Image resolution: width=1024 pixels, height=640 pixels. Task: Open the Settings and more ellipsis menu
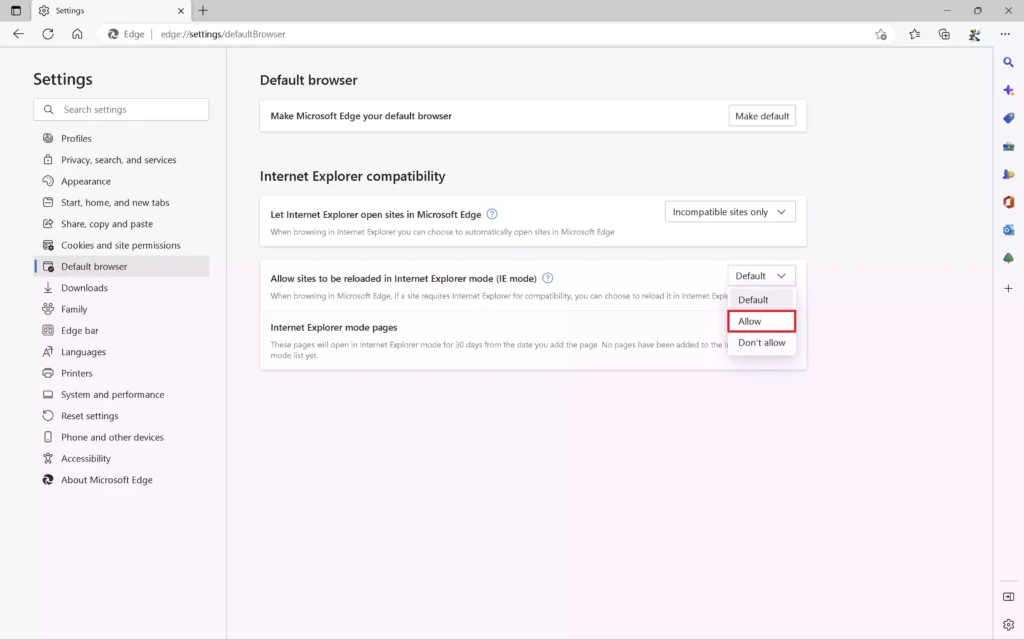pyautogui.click(x=1005, y=34)
